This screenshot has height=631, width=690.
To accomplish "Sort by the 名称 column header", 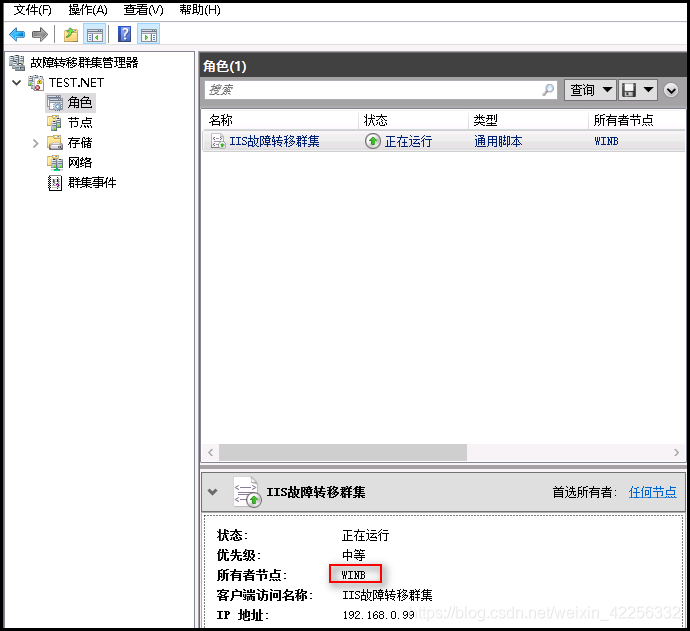I will (281, 120).
